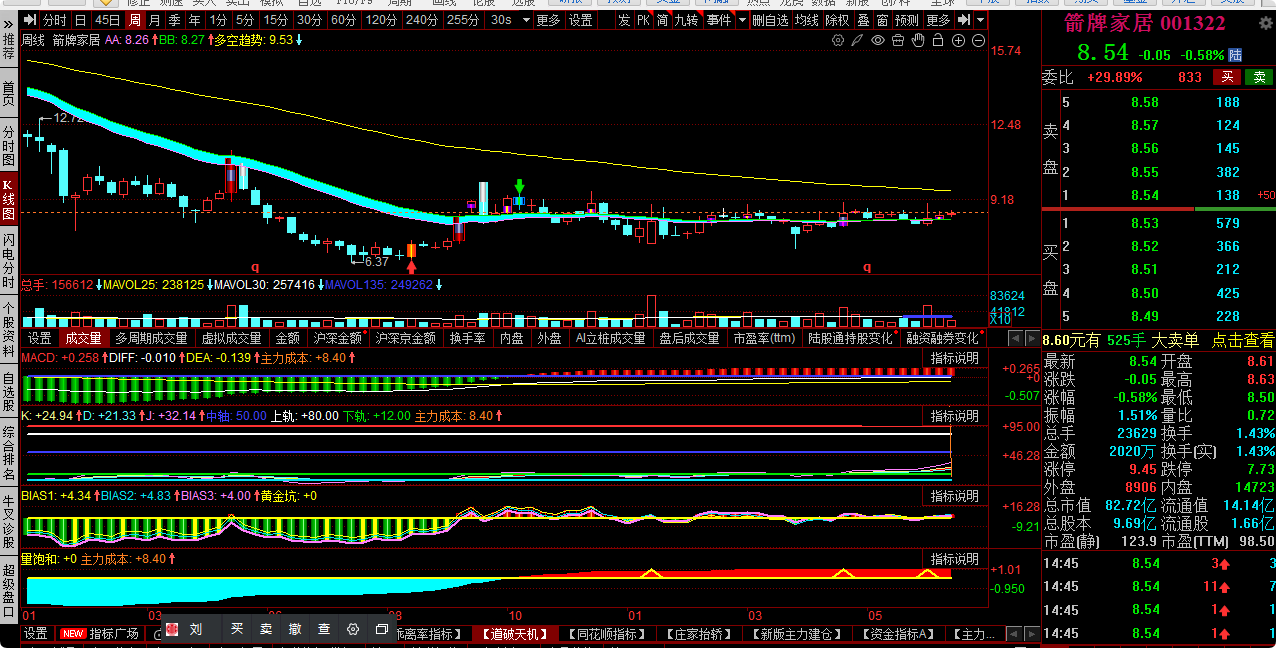Click 设置 button left of 成交量 tab
Image resolution: width=1276 pixels, height=648 pixels.
[x=39, y=338]
